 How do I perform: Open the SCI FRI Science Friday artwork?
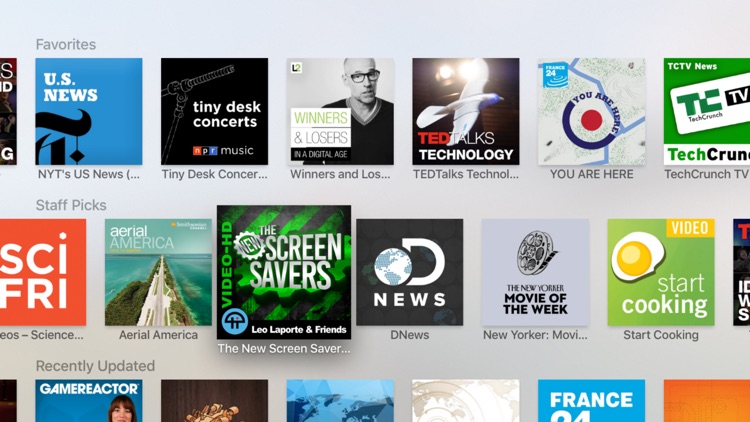coord(43,272)
